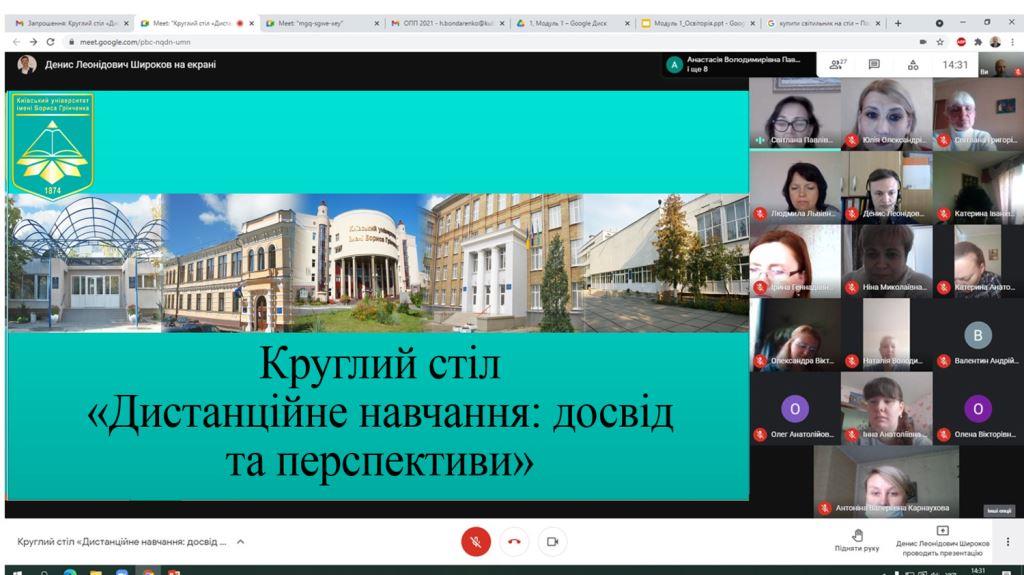Reload the Meet page
This screenshot has width=1024, height=575.
pyautogui.click(x=51, y=41)
